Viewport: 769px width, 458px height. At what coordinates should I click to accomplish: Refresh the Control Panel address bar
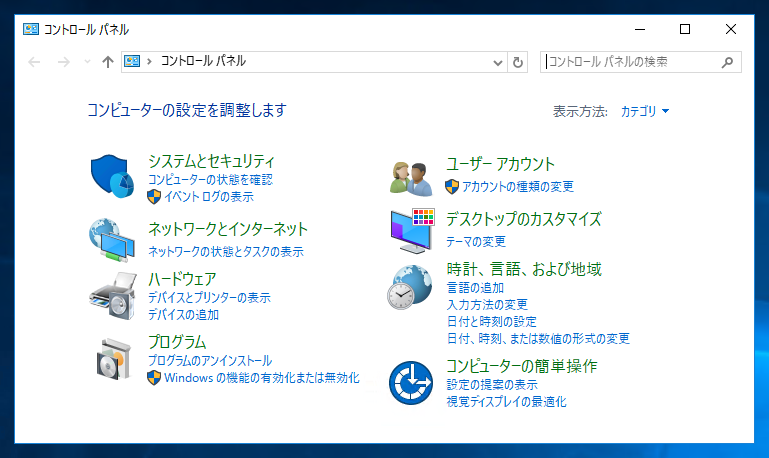coord(517,62)
